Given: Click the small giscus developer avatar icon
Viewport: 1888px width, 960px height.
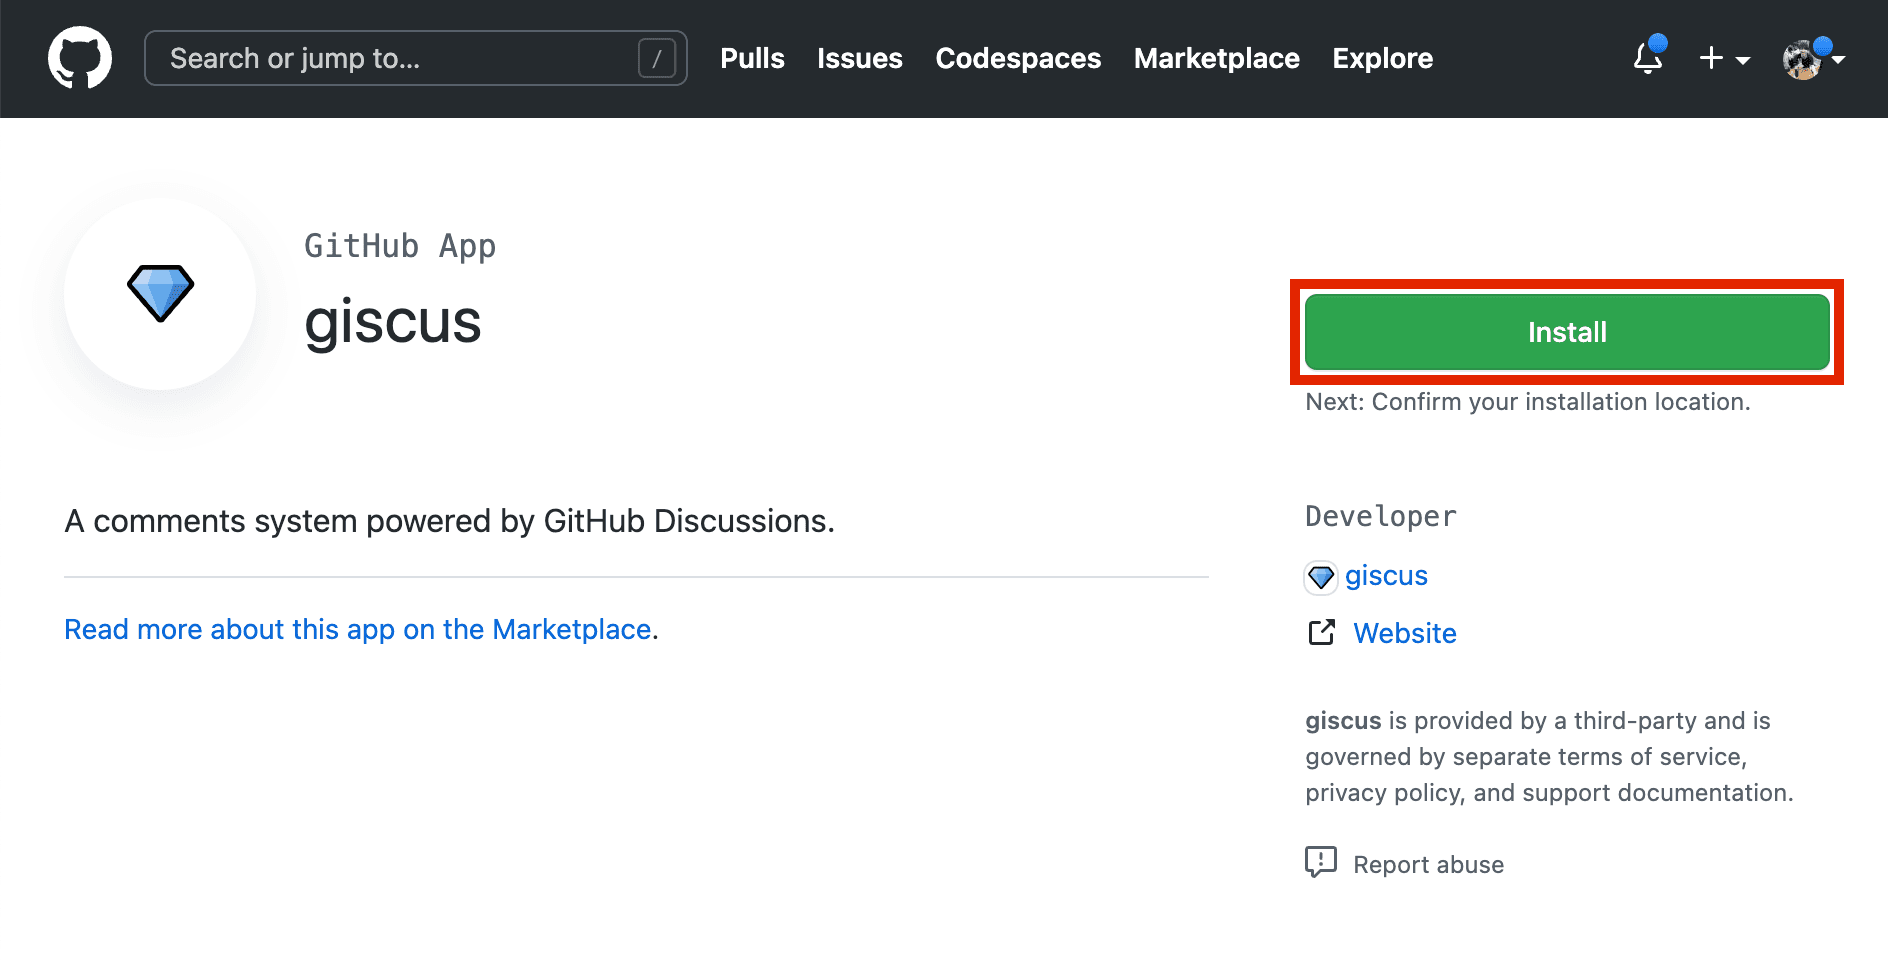Looking at the screenshot, I should 1321,577.
